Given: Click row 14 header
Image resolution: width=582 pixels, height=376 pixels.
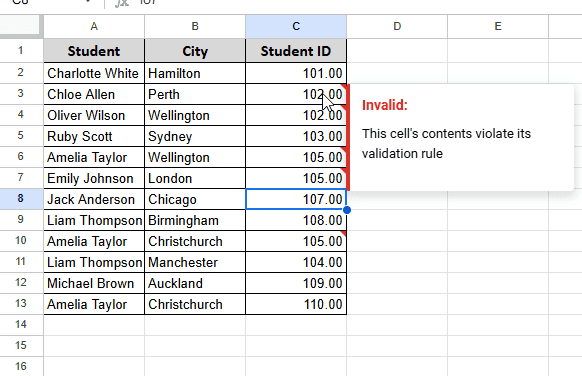Looking at the screenshot, I should pos(21,324).
